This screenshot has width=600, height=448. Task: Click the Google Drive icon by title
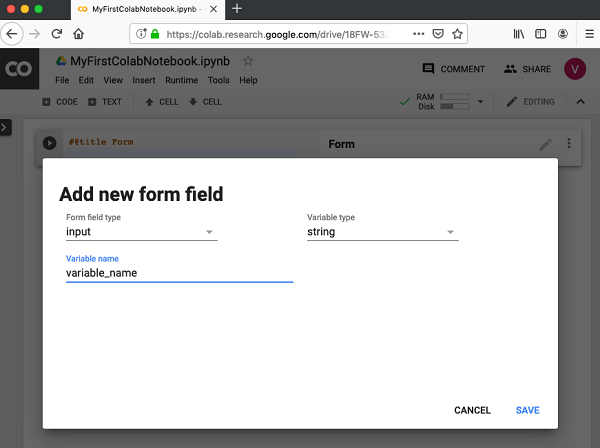(61, 61)
